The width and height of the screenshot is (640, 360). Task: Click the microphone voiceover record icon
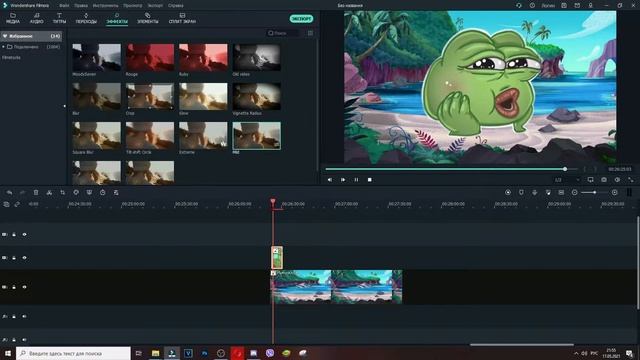pos(535,192)
